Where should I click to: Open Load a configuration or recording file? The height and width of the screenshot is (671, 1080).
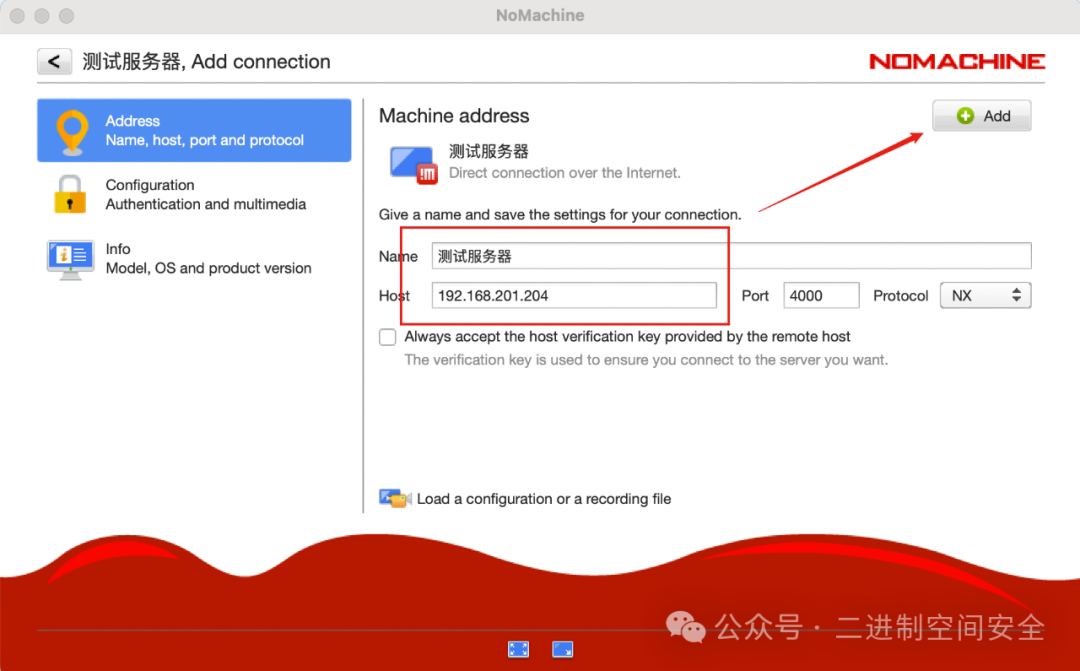[543, 499]
